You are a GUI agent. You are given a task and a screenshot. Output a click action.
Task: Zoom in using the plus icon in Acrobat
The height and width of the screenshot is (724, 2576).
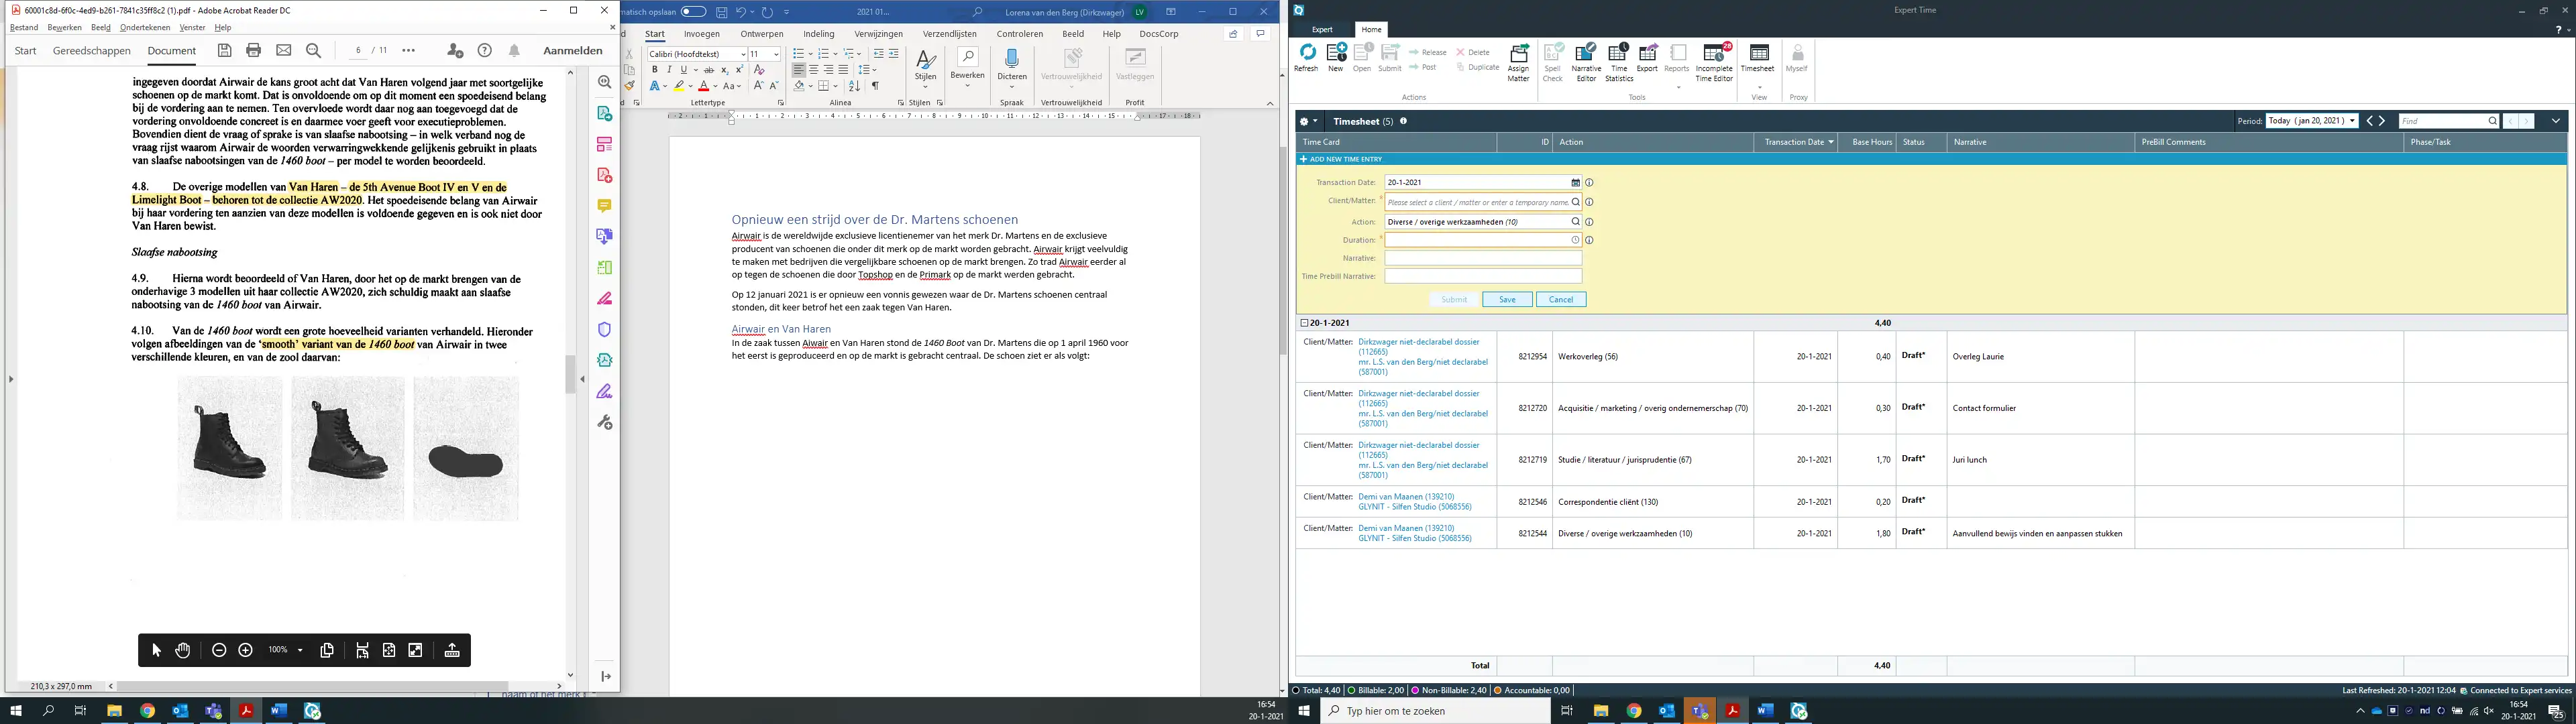pyautogui.click(x=246, y=650)
